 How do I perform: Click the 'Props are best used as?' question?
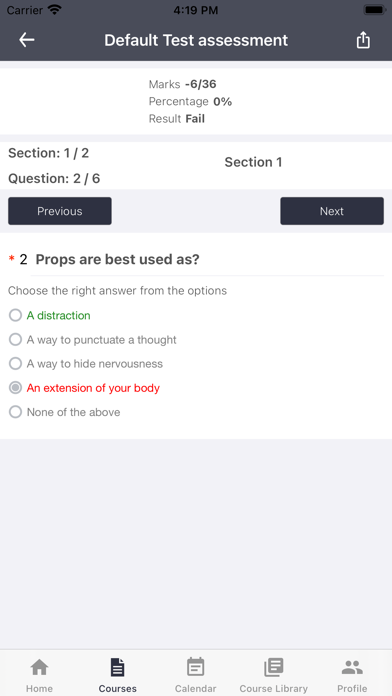tap(118, 260)
